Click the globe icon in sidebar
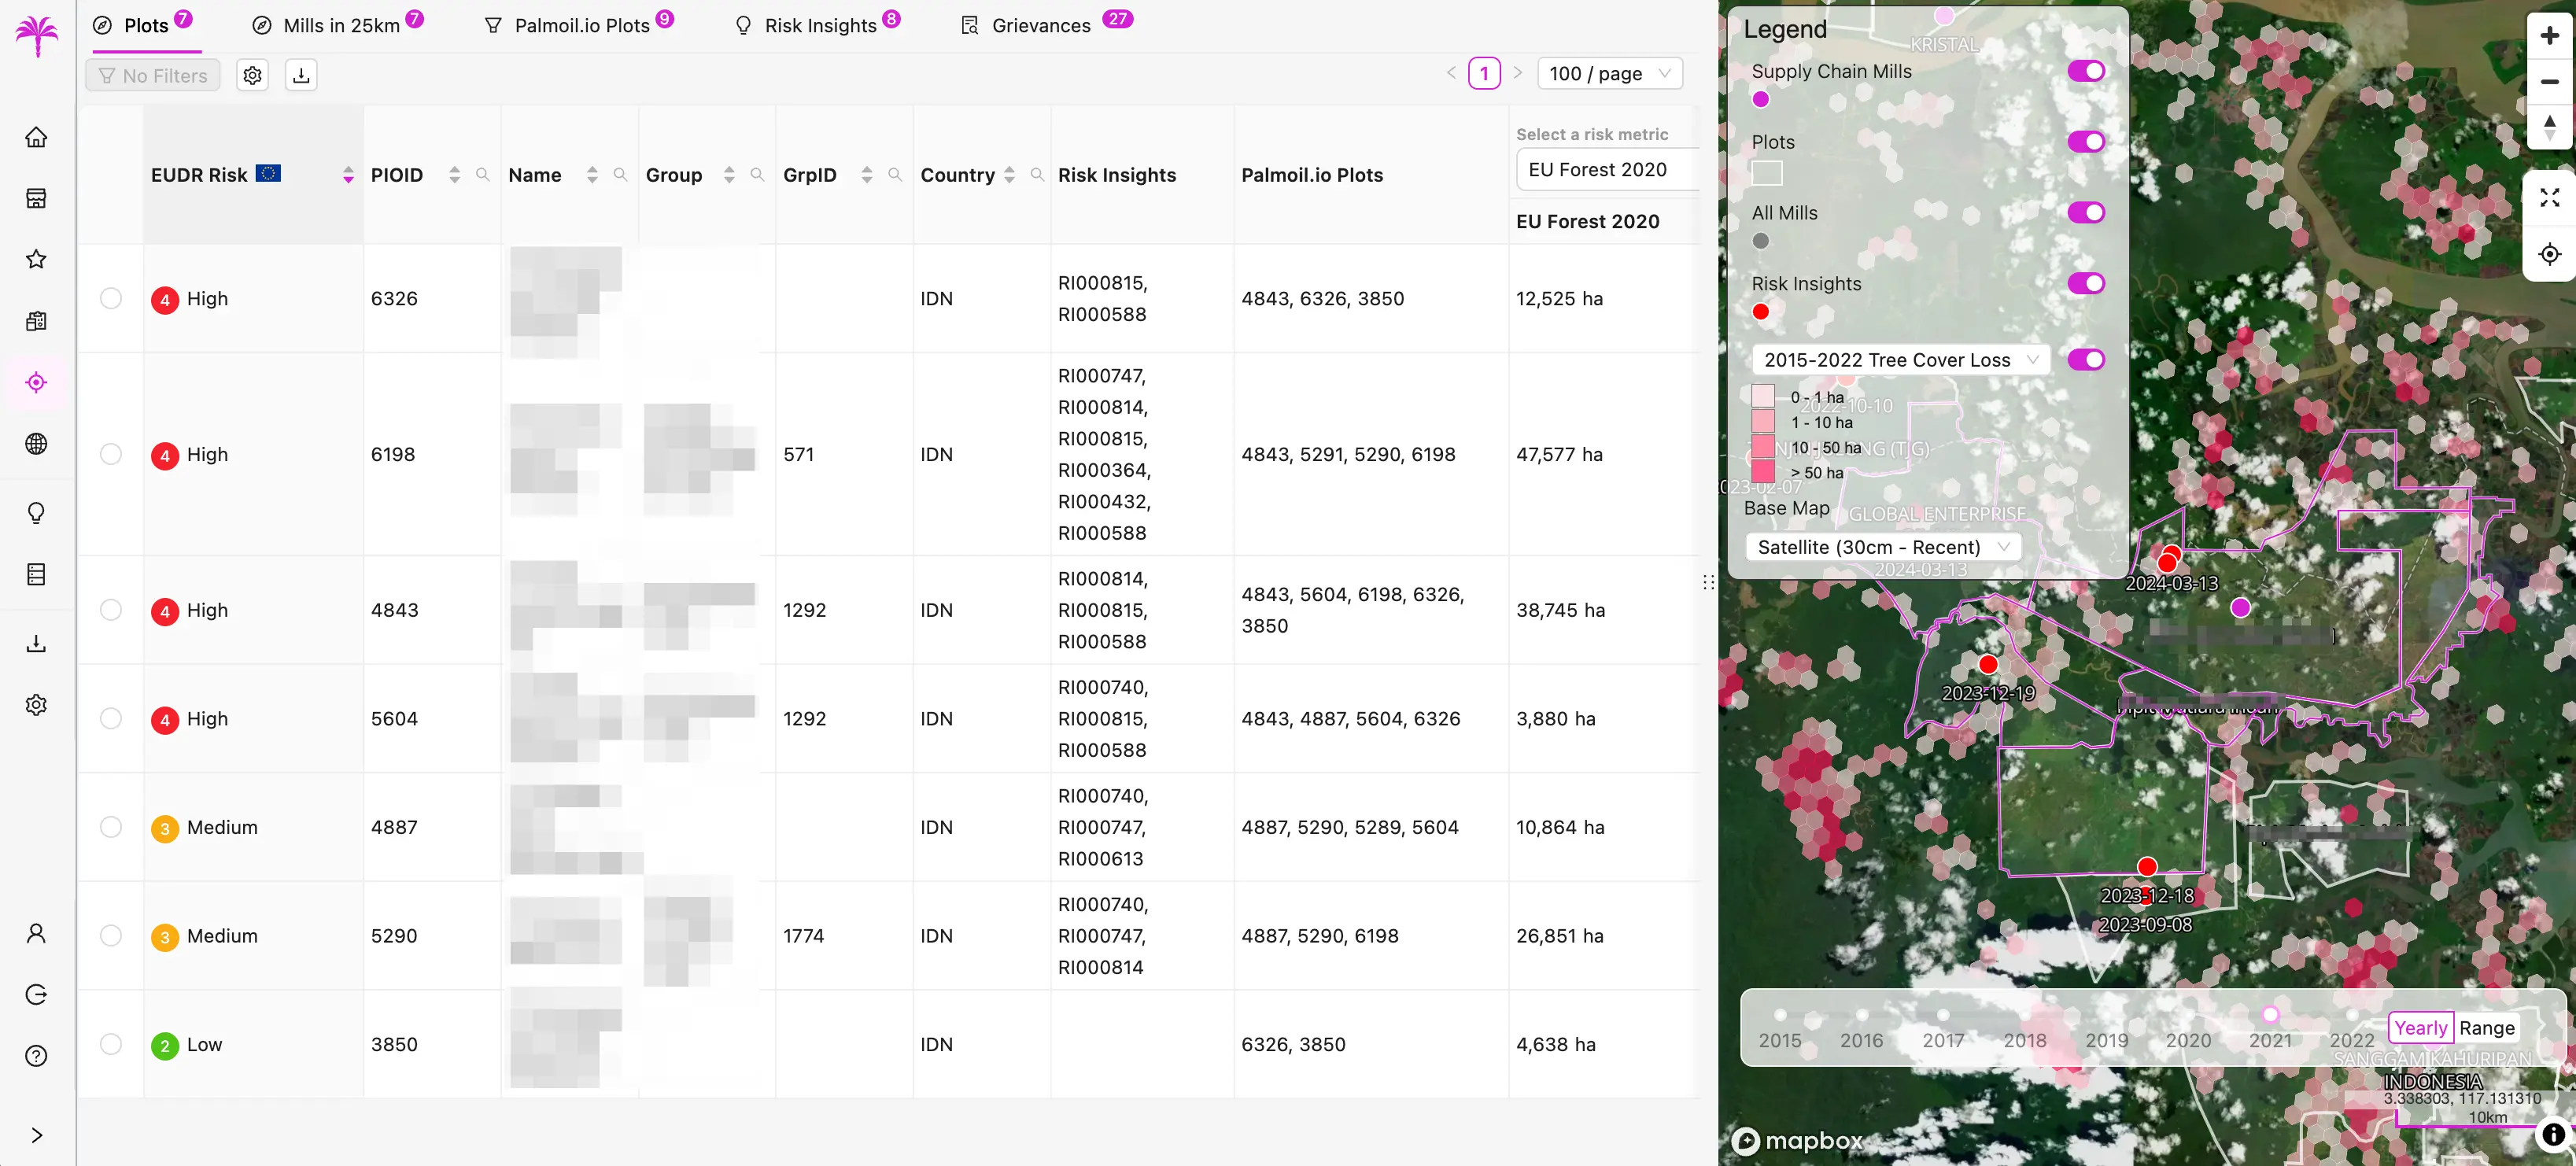Screen dimensions: 2576x1166 click(36, 444)
